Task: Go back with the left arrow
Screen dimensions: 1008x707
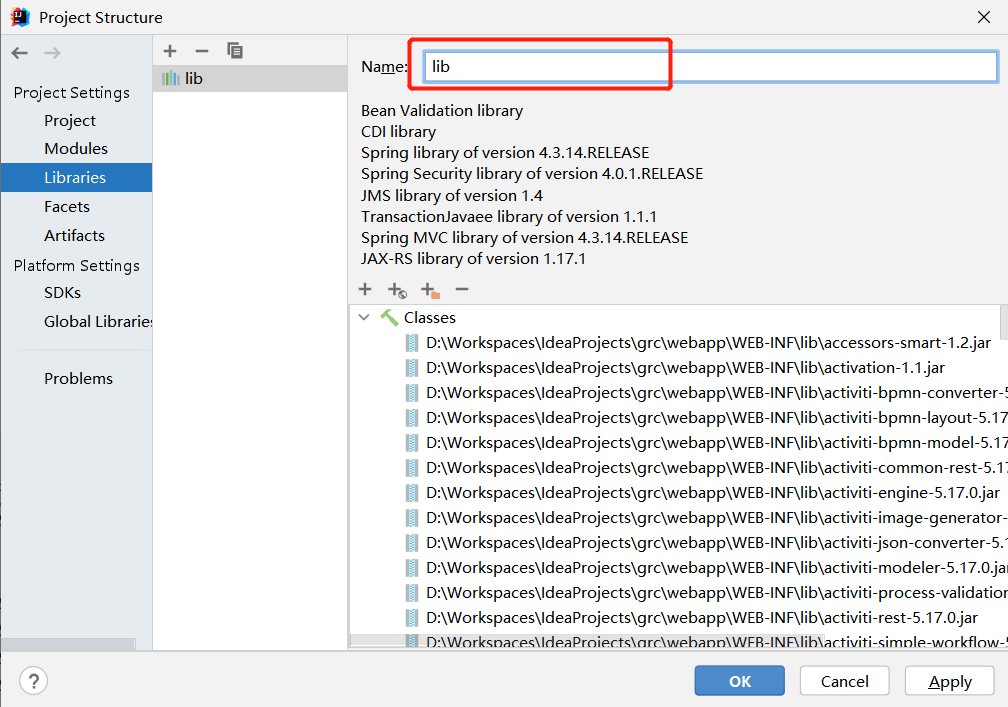Action: click(x=19, y=53)
